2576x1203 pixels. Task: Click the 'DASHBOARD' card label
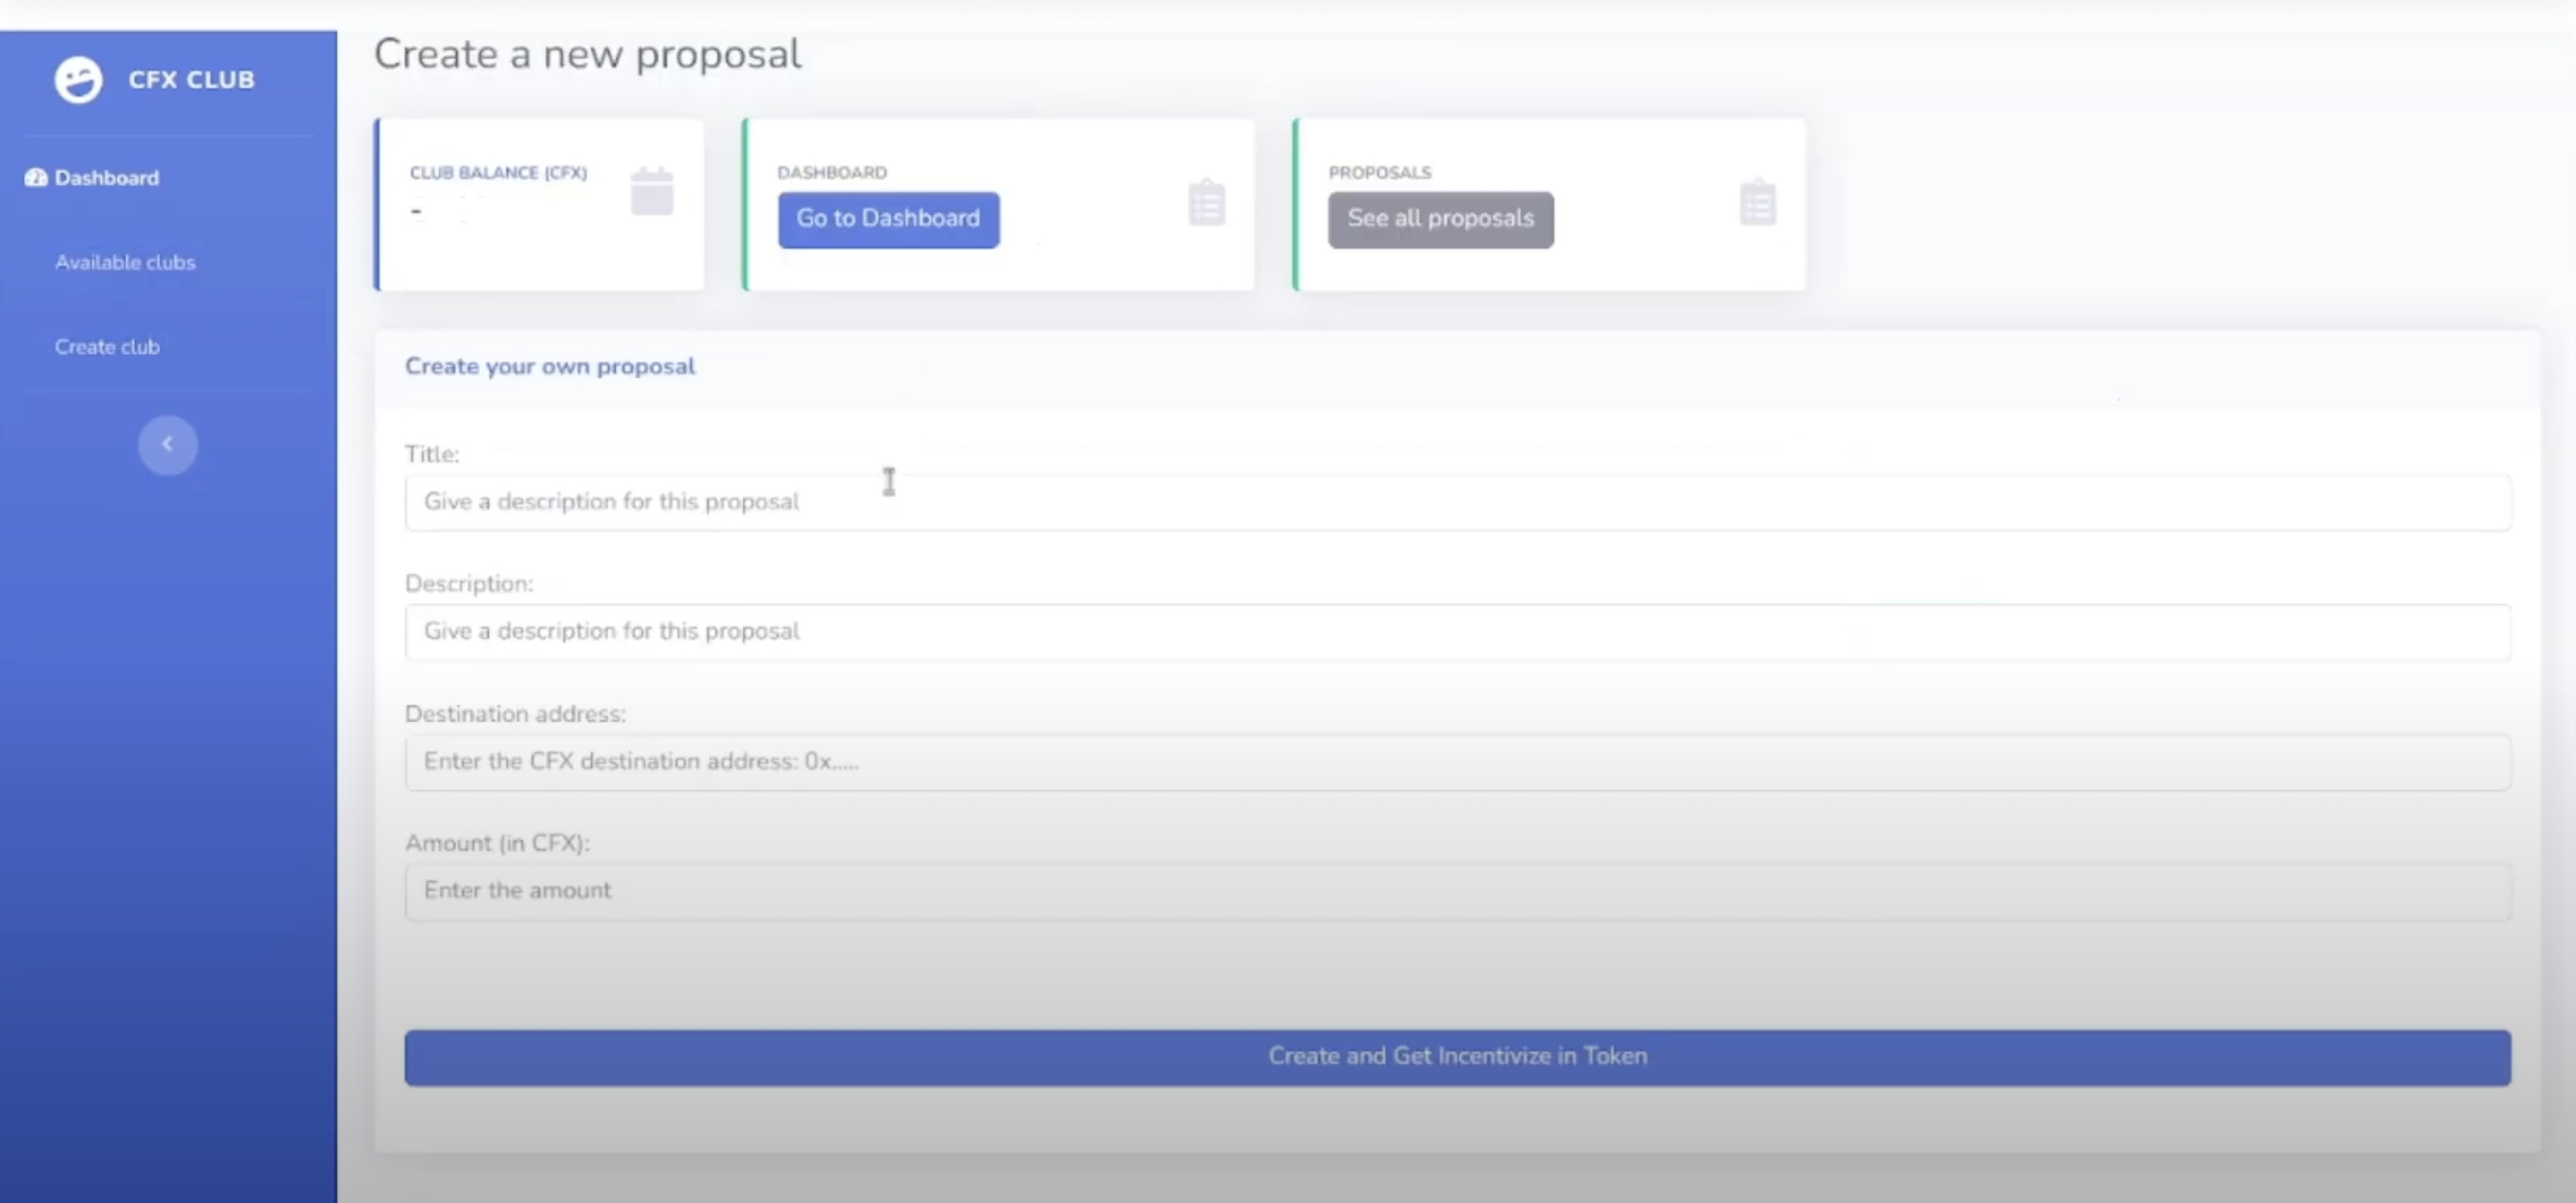[x=832, y=173]
